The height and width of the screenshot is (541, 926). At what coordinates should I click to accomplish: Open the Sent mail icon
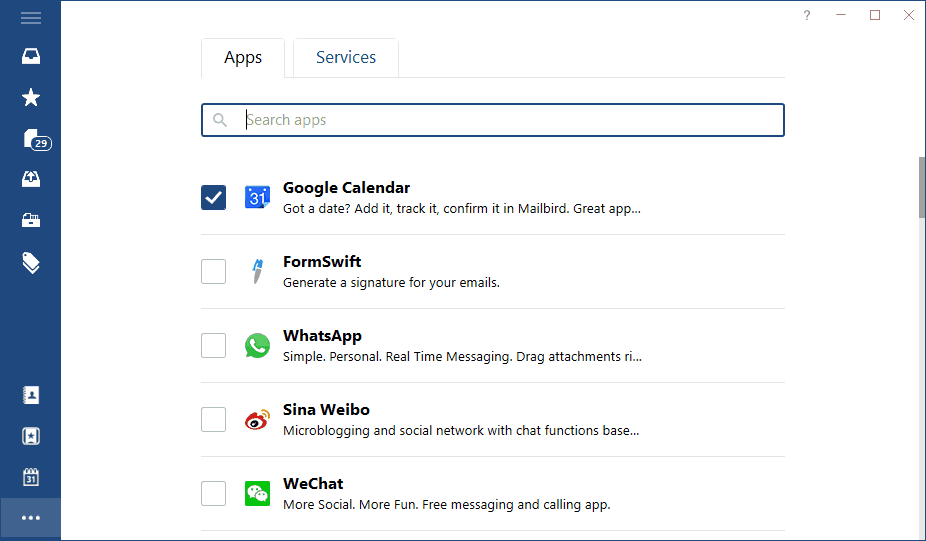(x=31, y=179)
